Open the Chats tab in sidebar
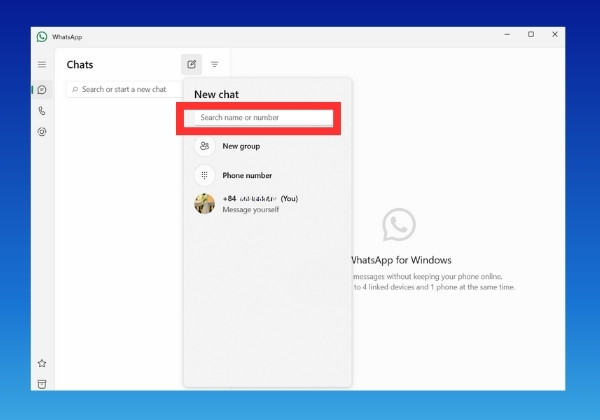 (x=42, y=90)
